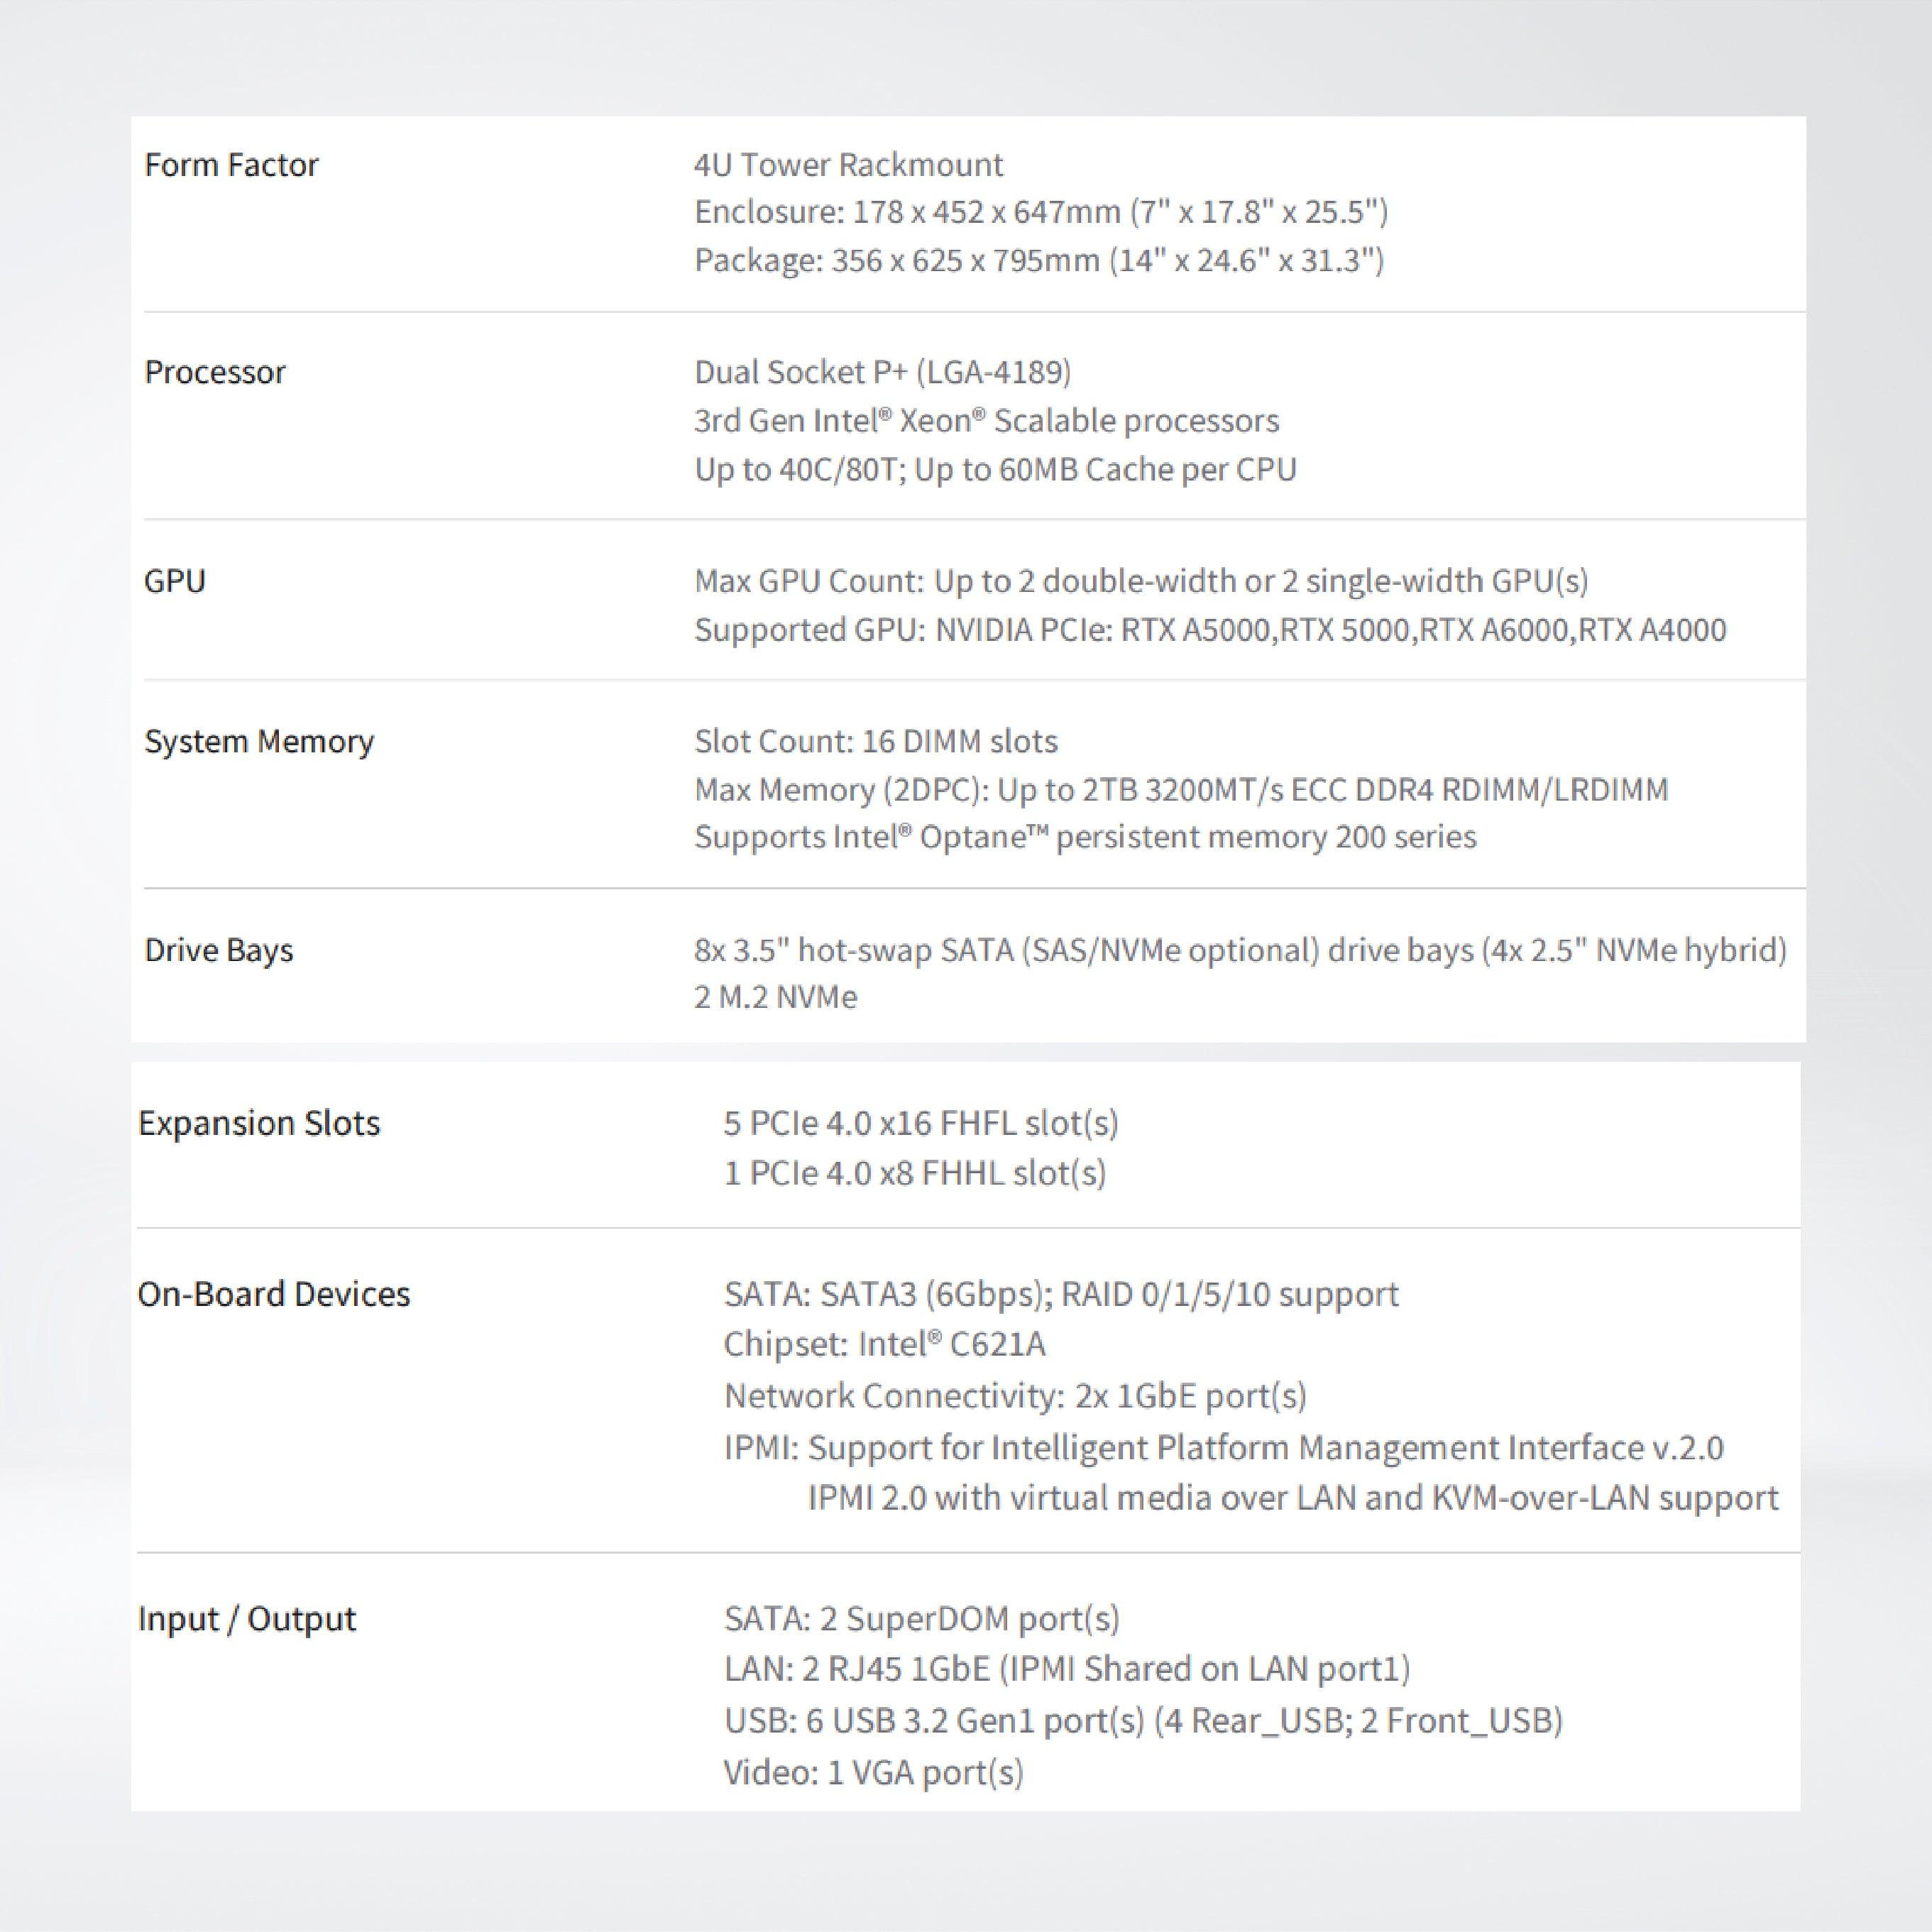Screen dimensions: 1932x1932
Task: Click Dual Socket P+ (LGA-4189) text
Action: click(882, 372)
